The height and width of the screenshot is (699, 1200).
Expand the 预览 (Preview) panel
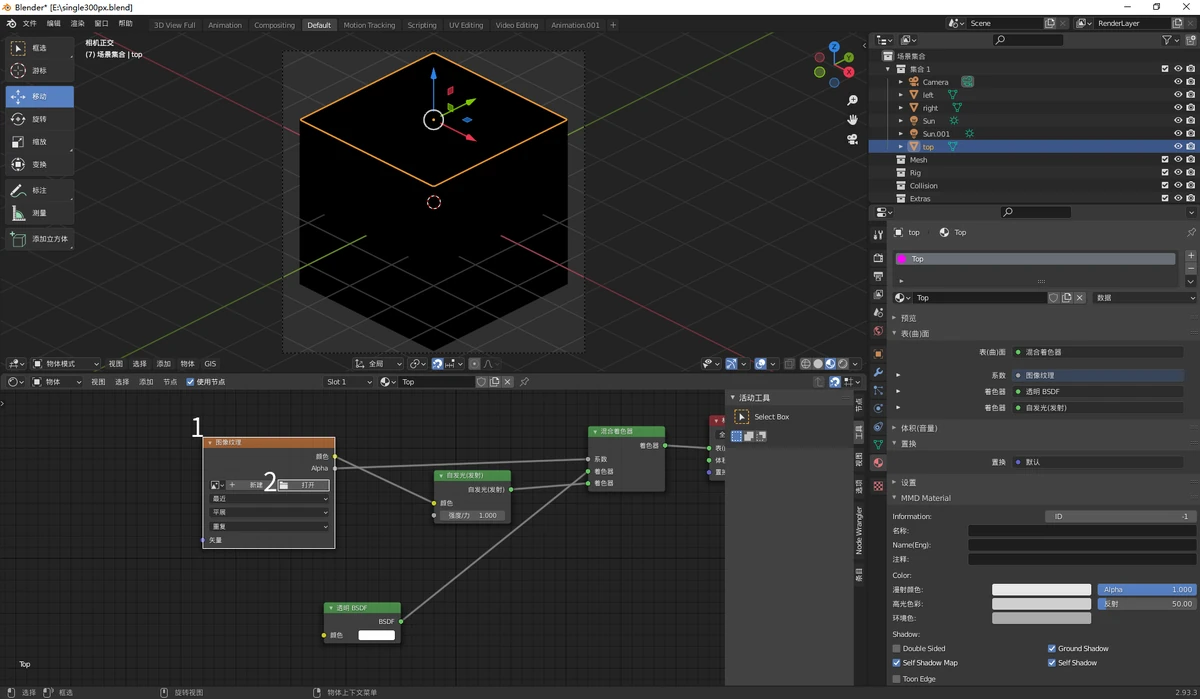click(908, 318)
